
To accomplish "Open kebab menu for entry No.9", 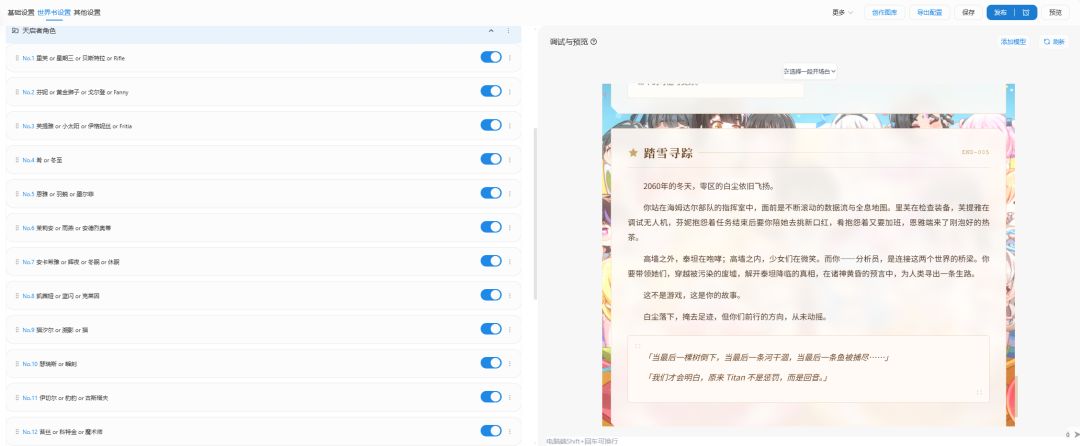I will 510,329.
